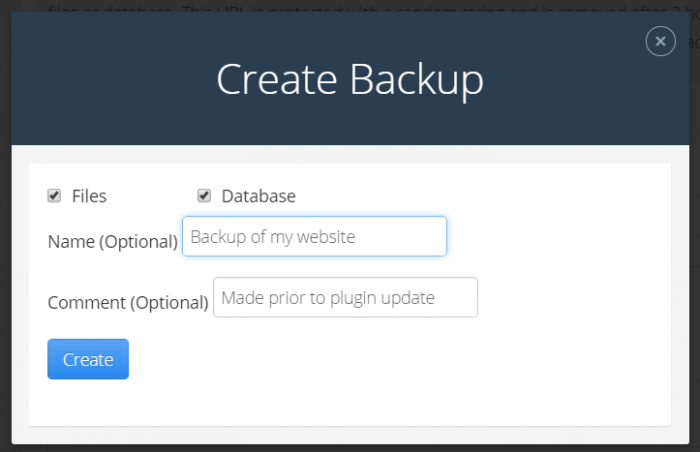
Task: Click the "Create Backup" dialog title
Action: (349, 80)
